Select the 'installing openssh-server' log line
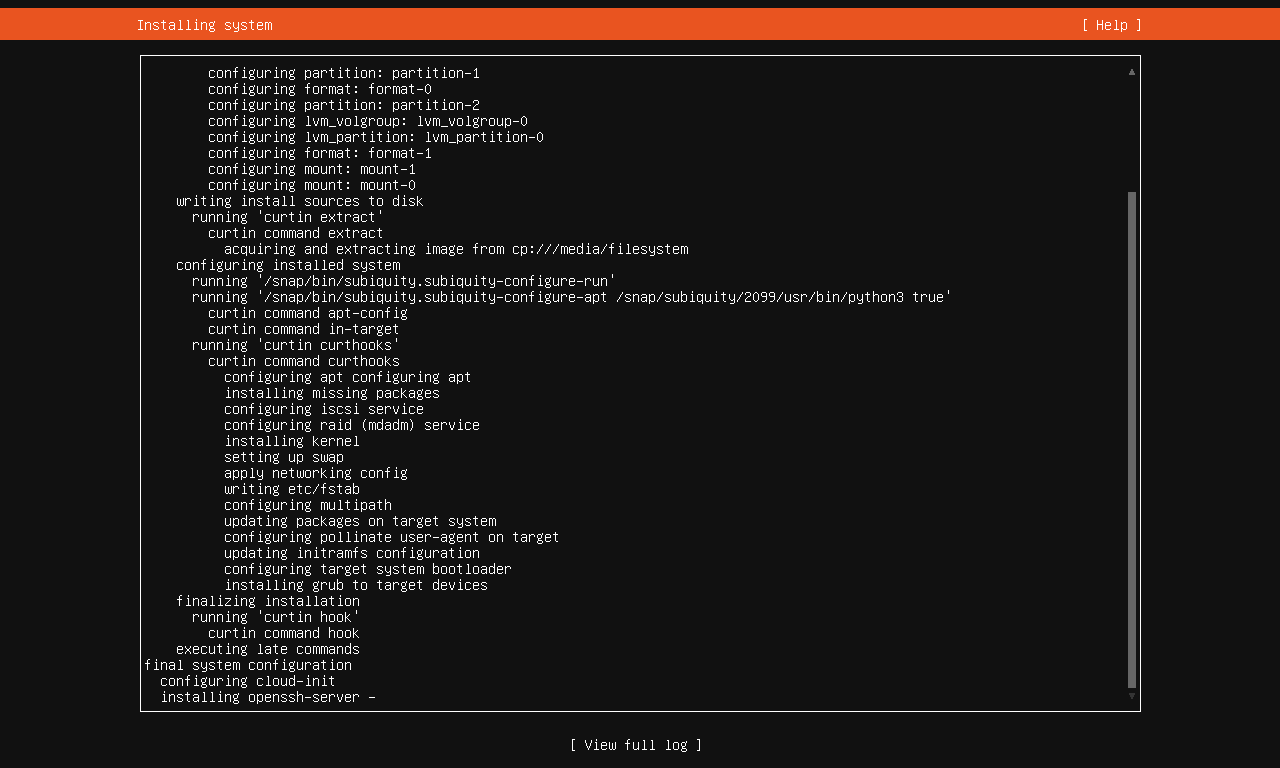The width and height of the screenshot is (1280, 768). (x=268, y=697)
